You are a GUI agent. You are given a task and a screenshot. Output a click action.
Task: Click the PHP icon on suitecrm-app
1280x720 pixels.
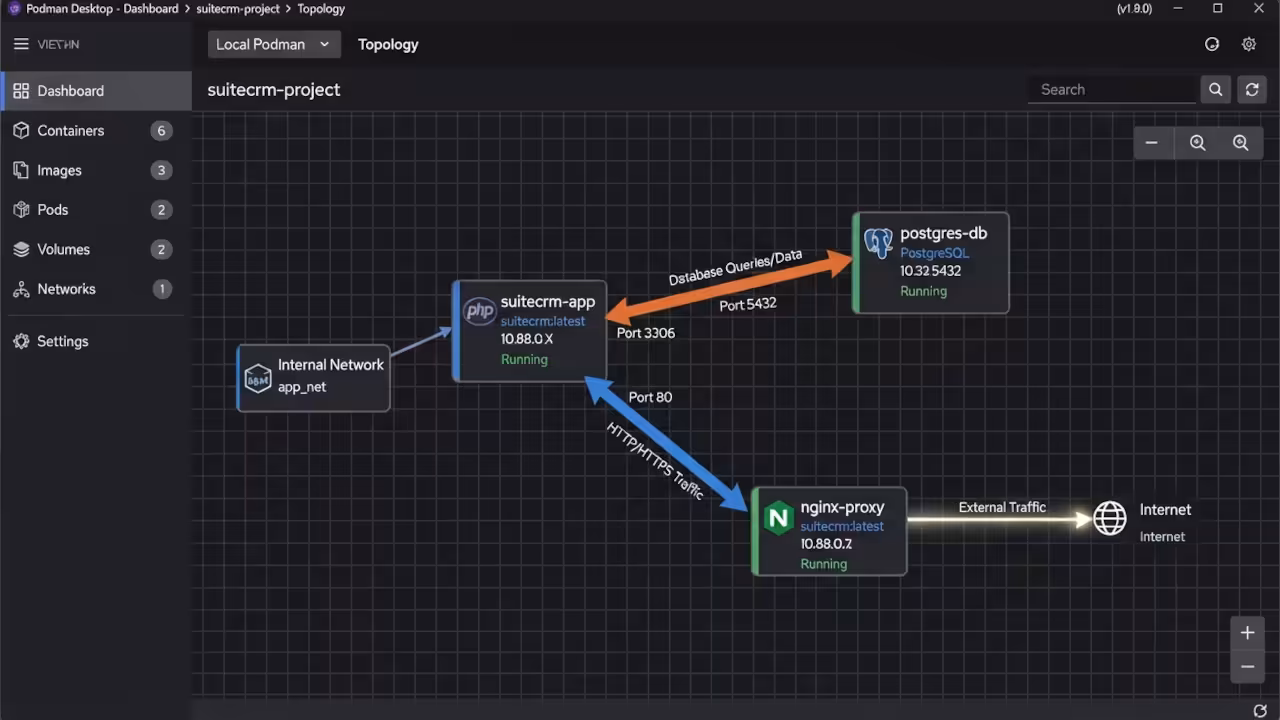(x=480, y=311)
